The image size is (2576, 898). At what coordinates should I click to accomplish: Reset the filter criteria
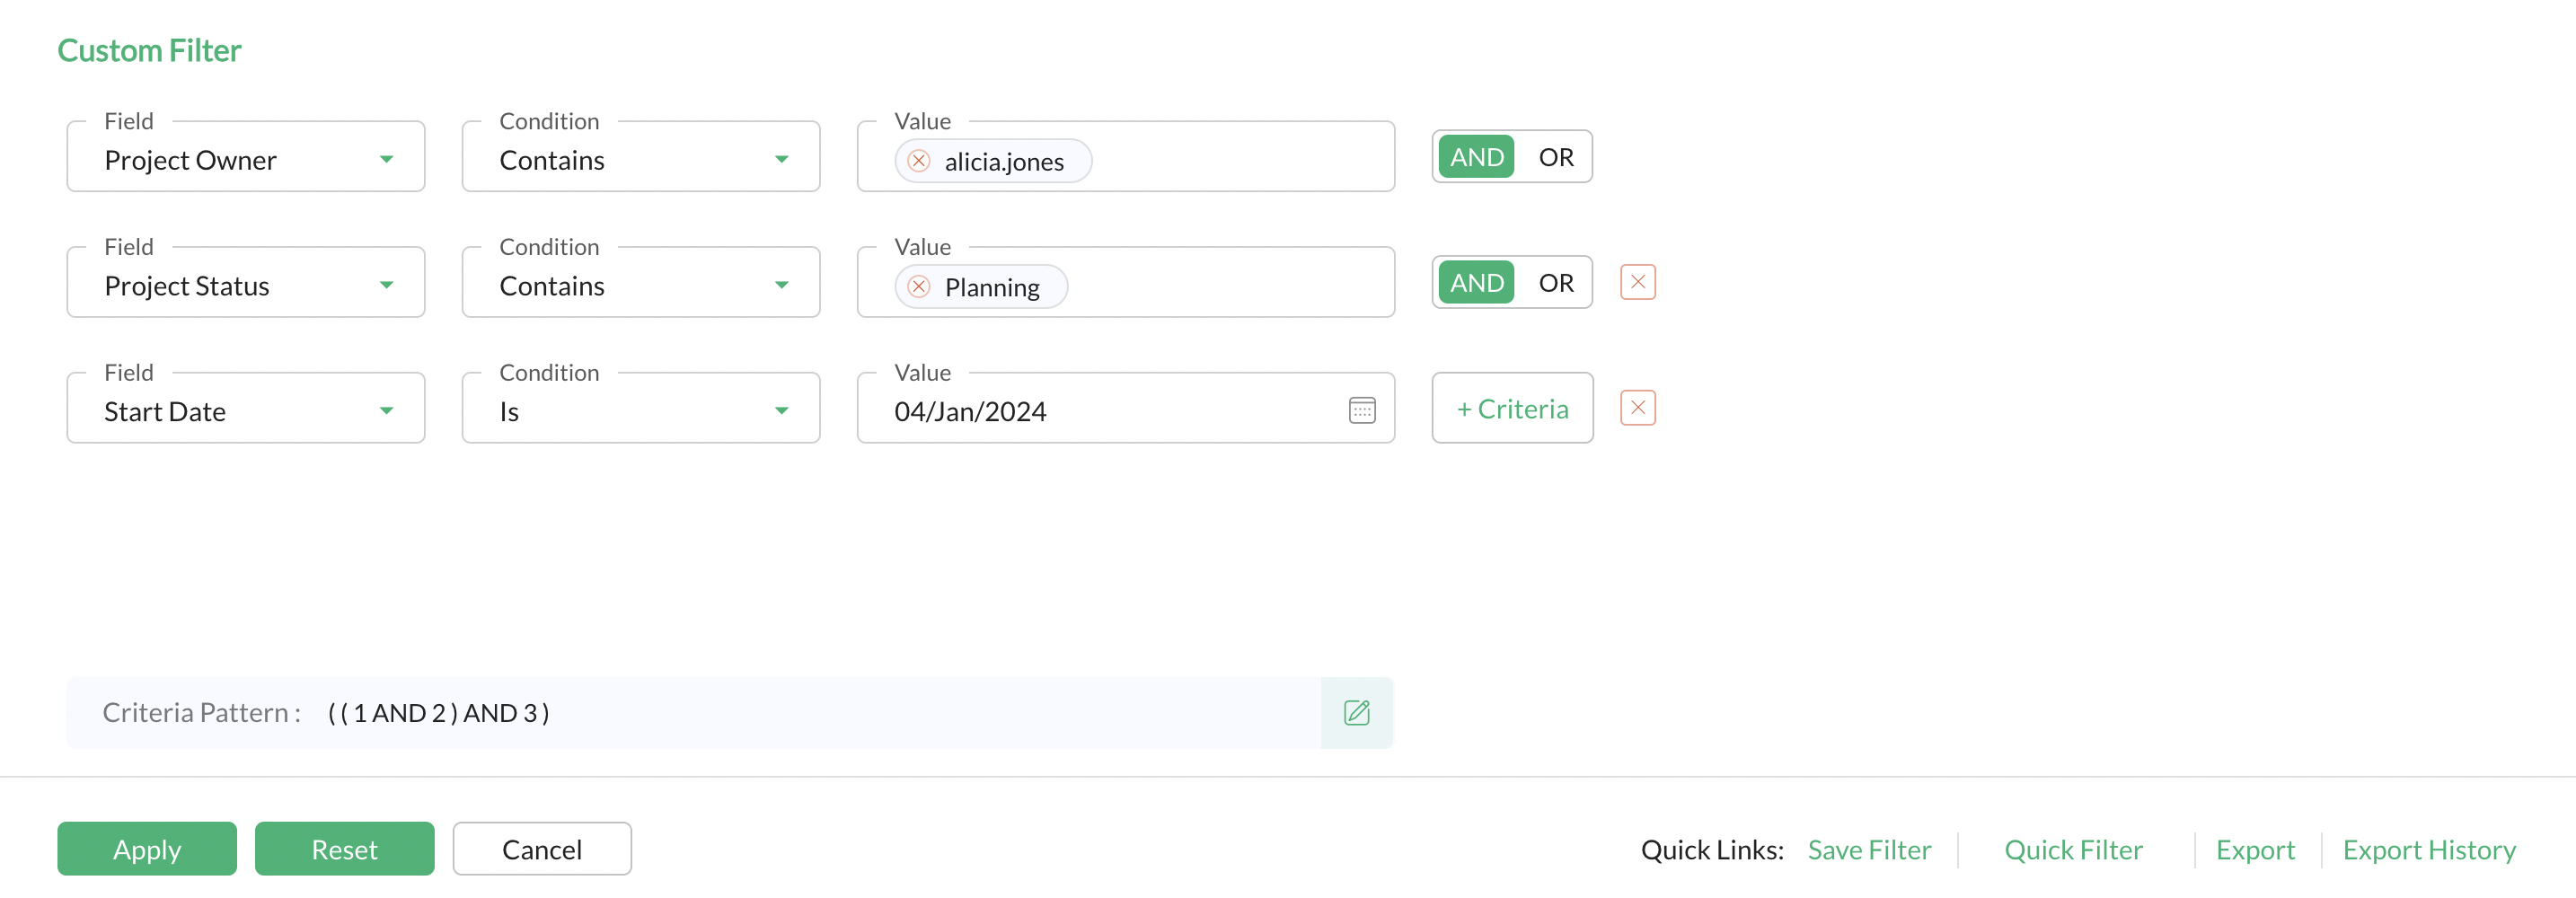(345, 849)
